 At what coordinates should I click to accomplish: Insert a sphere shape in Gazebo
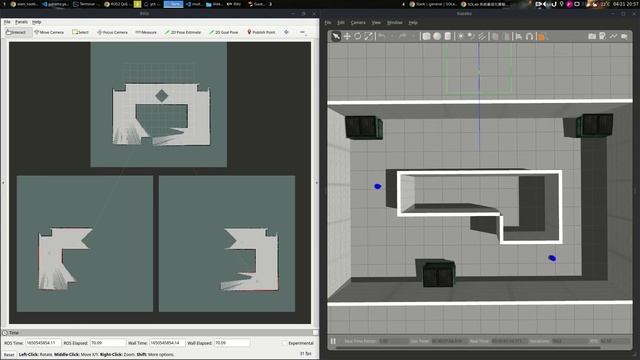tap(437, 36)
